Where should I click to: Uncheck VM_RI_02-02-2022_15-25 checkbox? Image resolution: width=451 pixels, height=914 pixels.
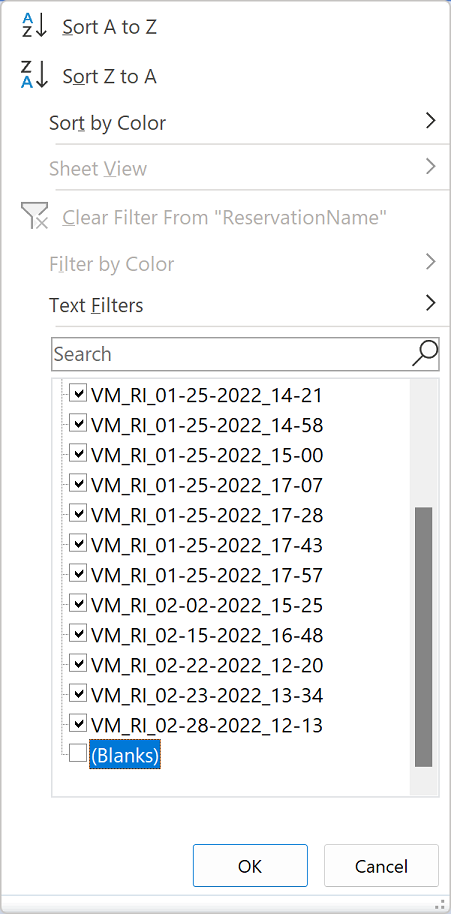click(x=77, y=603)
